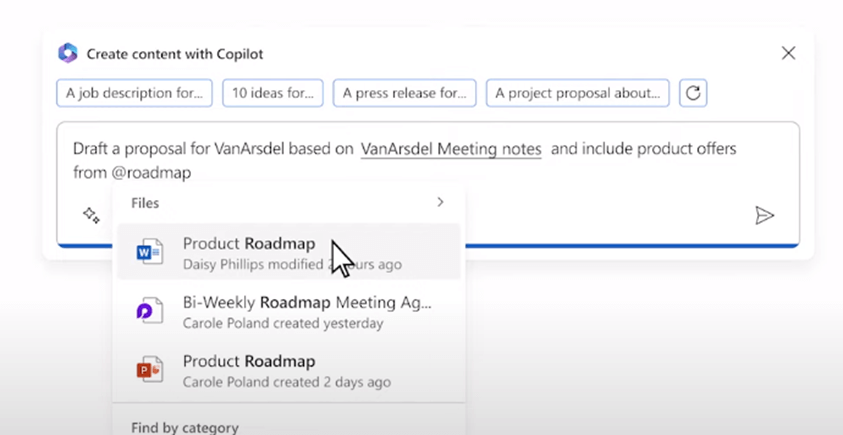The image size is (843, 435).
Task: Use the "A job description for..." suggestion
Action: [135, 93]
